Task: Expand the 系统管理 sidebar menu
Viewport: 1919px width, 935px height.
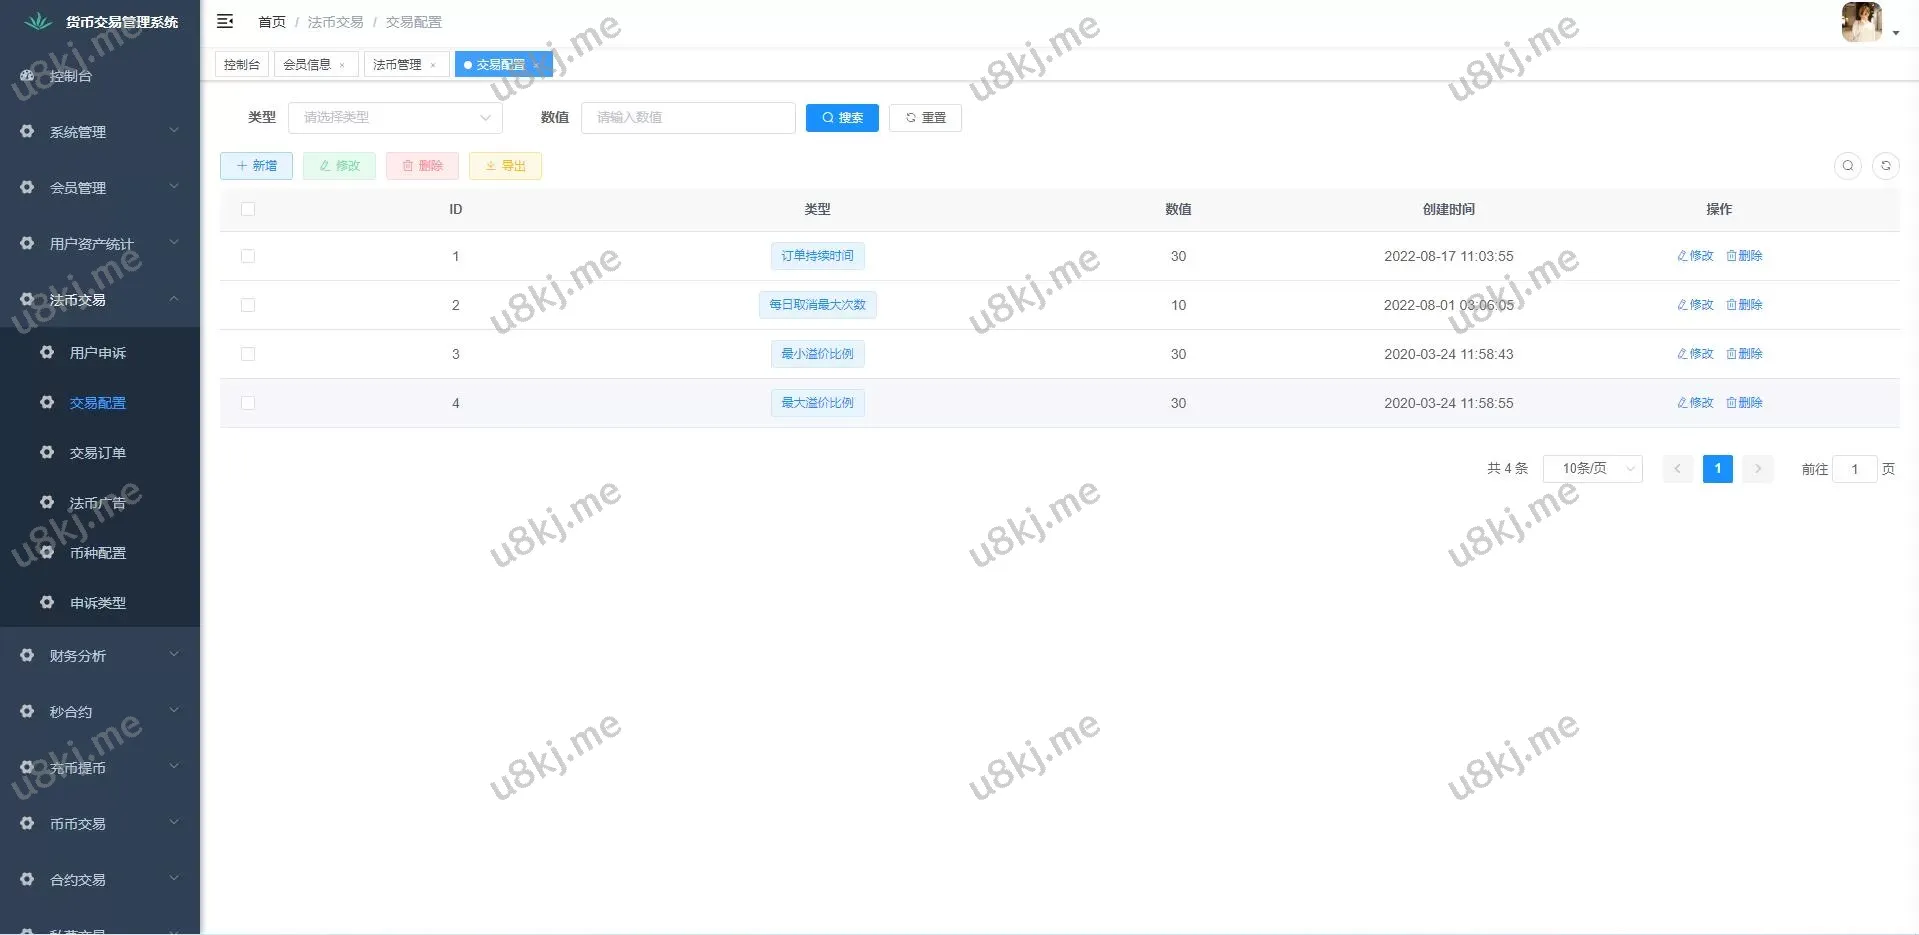Action: (98, 132)
